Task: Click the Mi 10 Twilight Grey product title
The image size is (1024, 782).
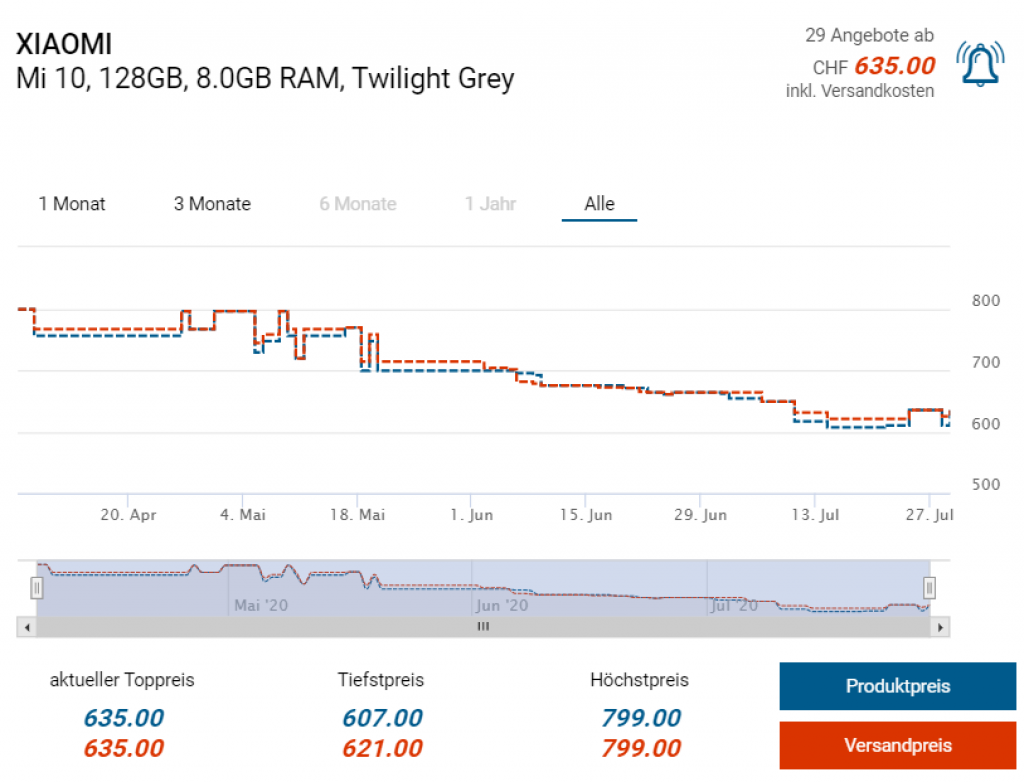Action: click(265, 78)
